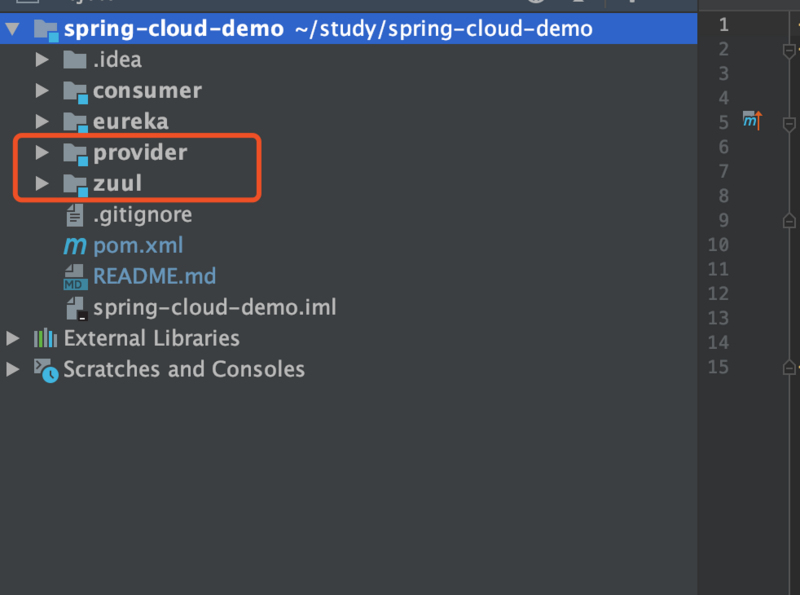This screenshot has height=595, width=800.
Task: Click the spring-cloud-demo.iml module file icon
Action: pos(74,307)
